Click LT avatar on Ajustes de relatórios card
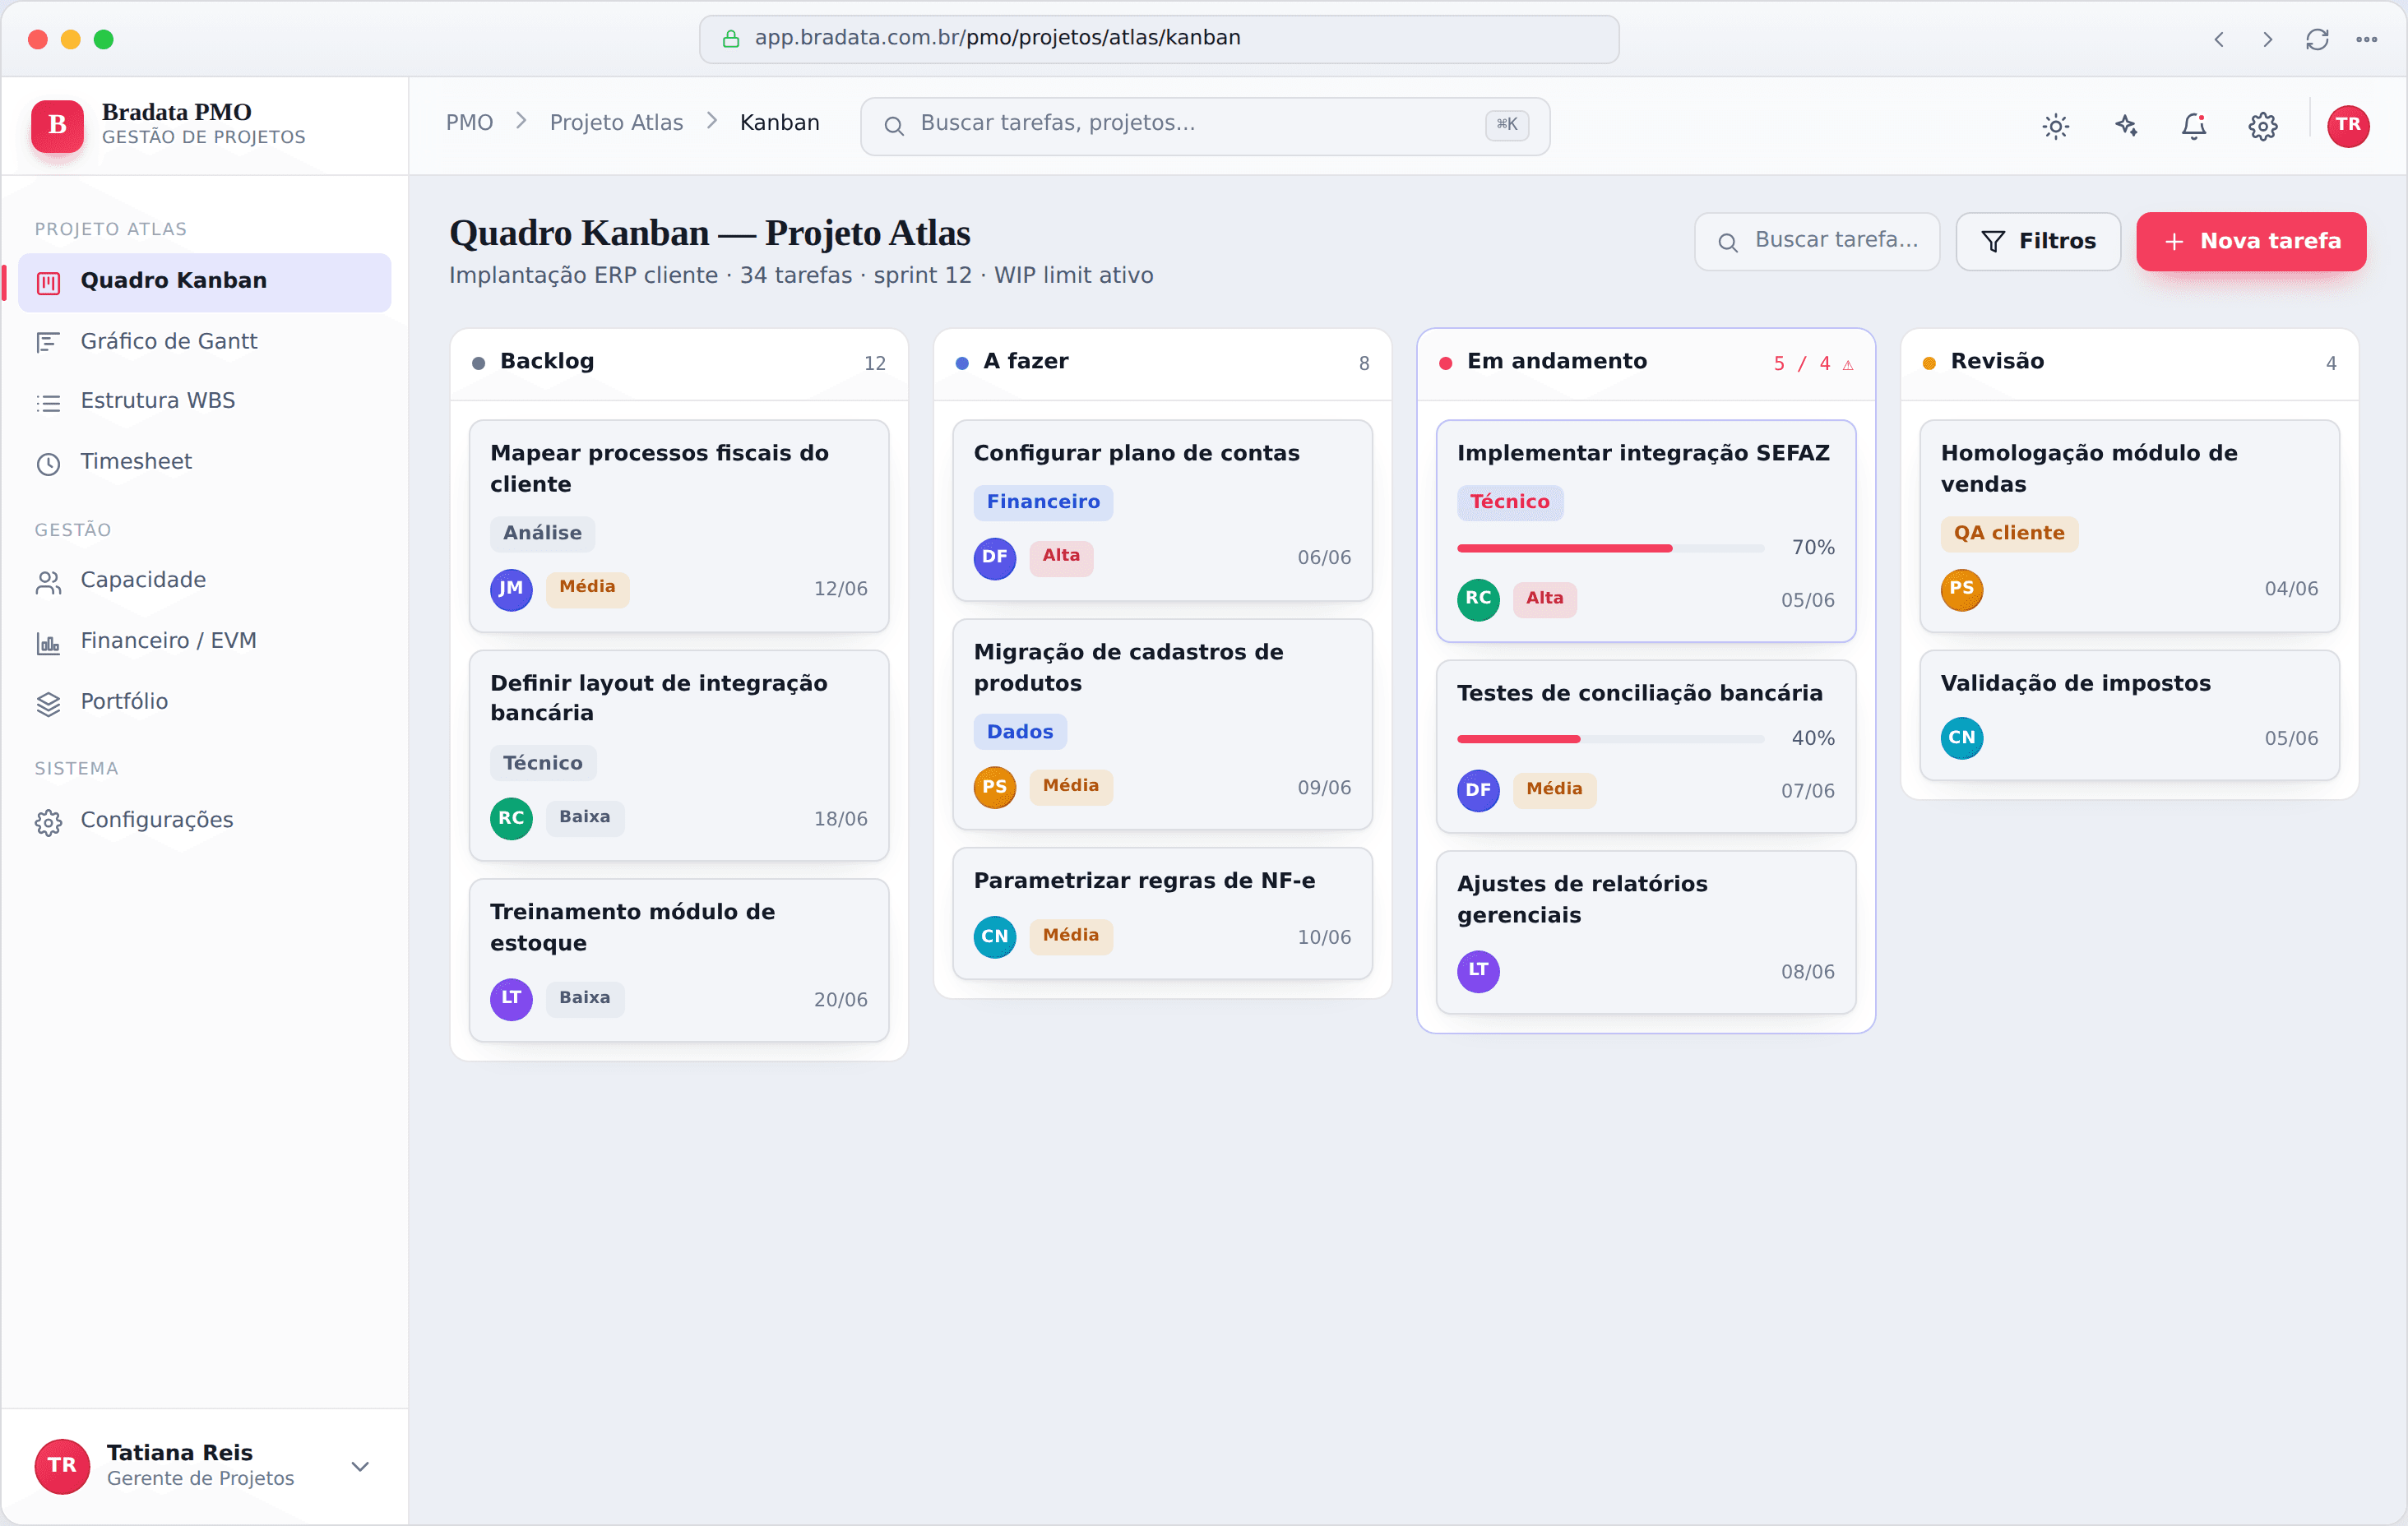 pos(1477,971)
